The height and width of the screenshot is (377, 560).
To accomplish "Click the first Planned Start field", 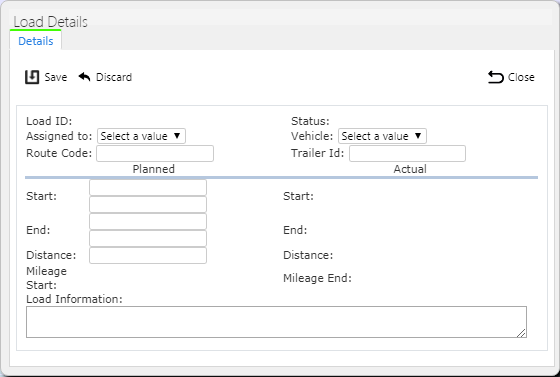I will [x=148, y=187].
